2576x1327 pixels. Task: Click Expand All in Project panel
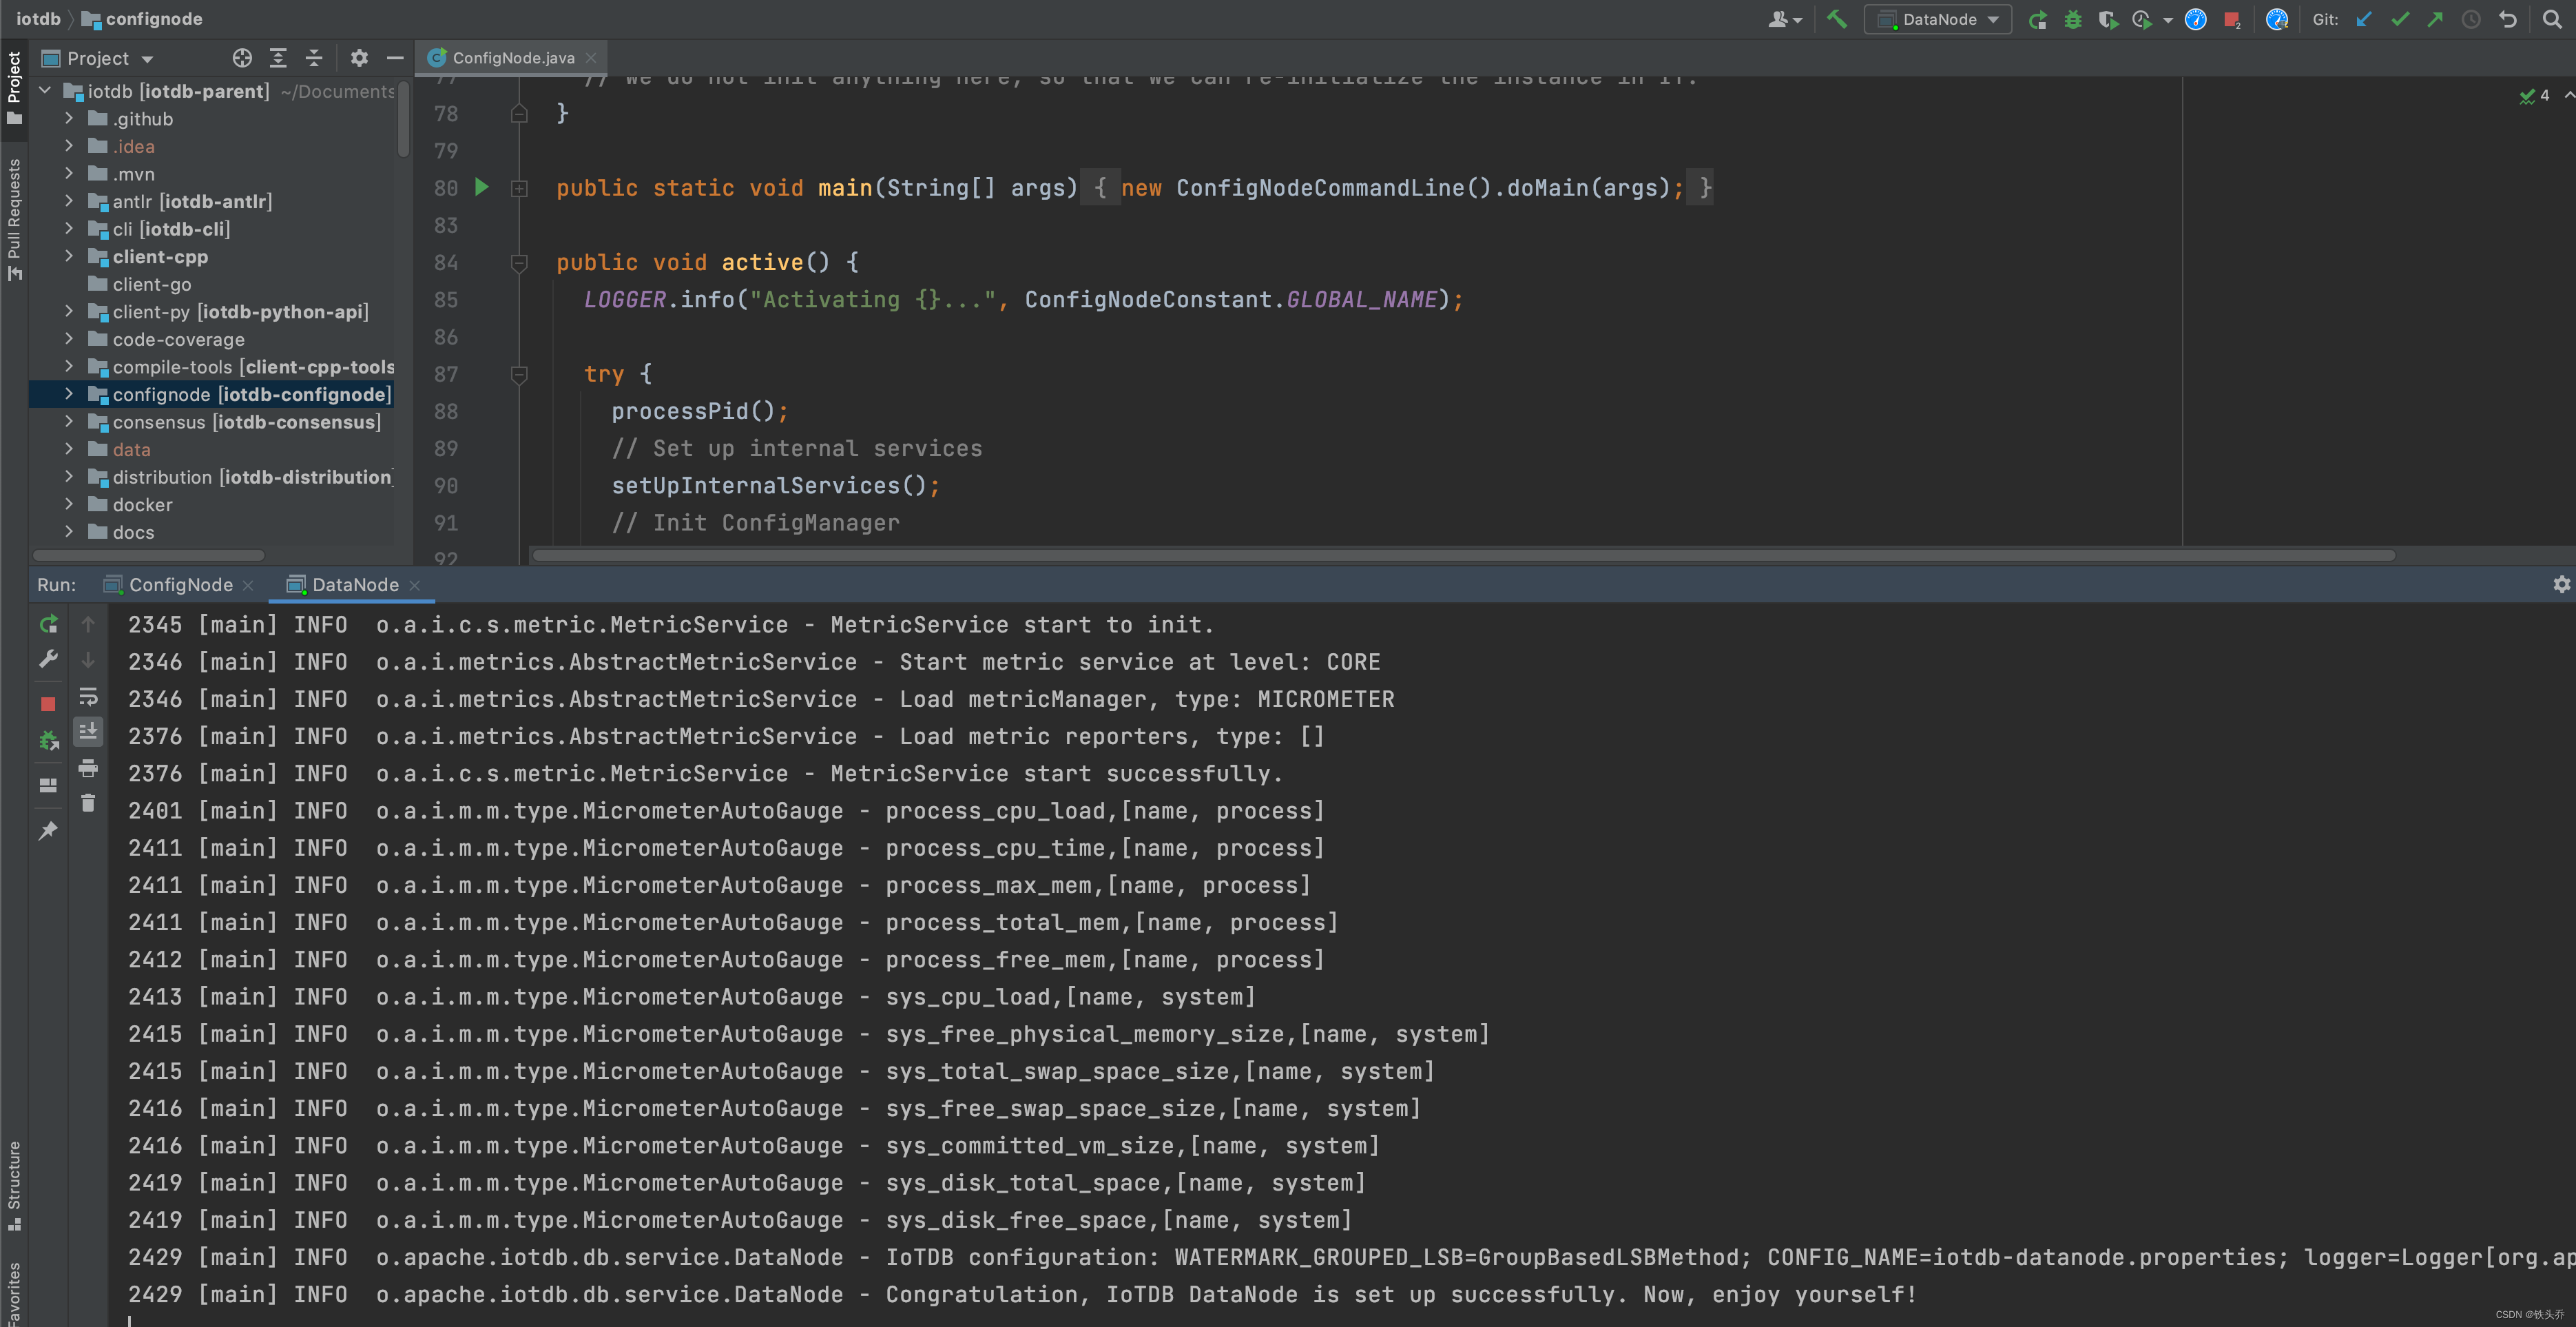coord(278,58)
